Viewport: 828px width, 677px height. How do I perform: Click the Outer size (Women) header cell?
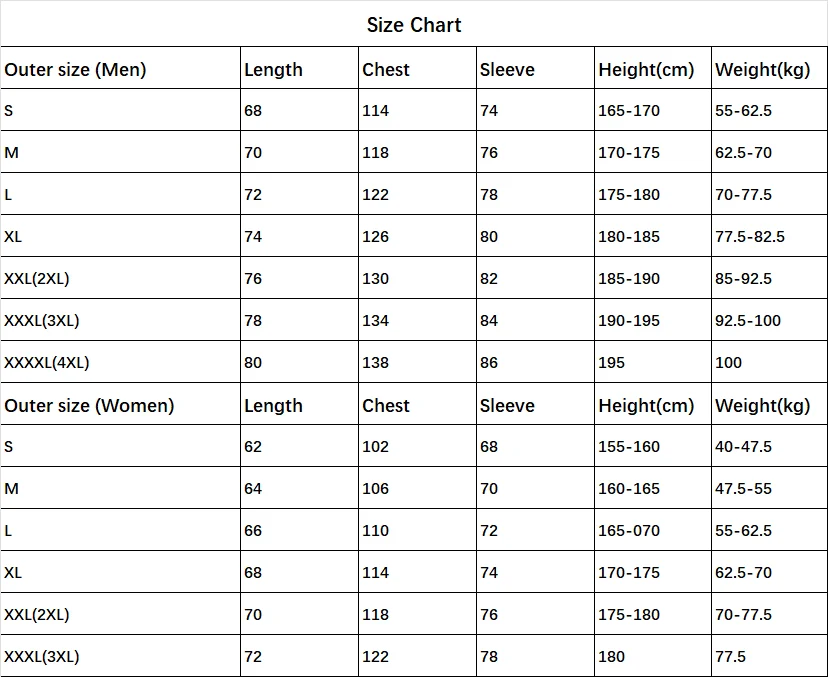(89, 406)
